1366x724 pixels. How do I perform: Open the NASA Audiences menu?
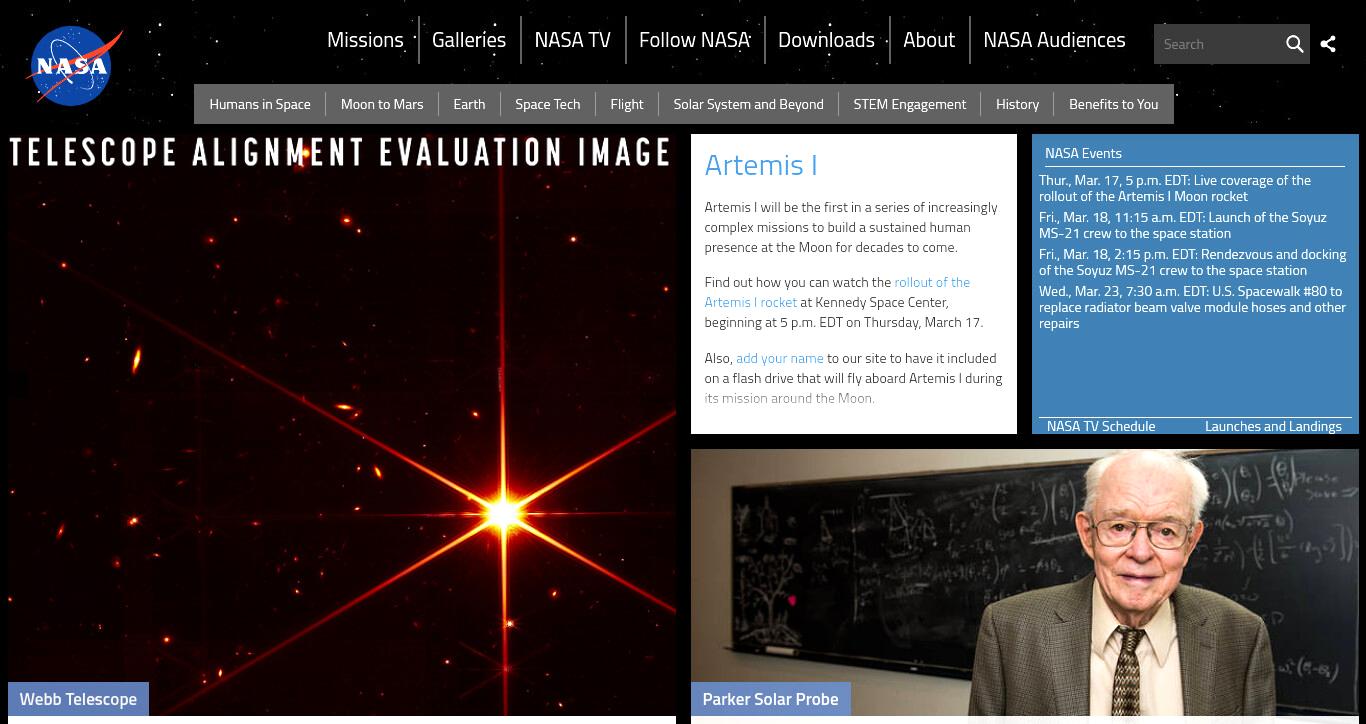click(x=1054, y=40)
